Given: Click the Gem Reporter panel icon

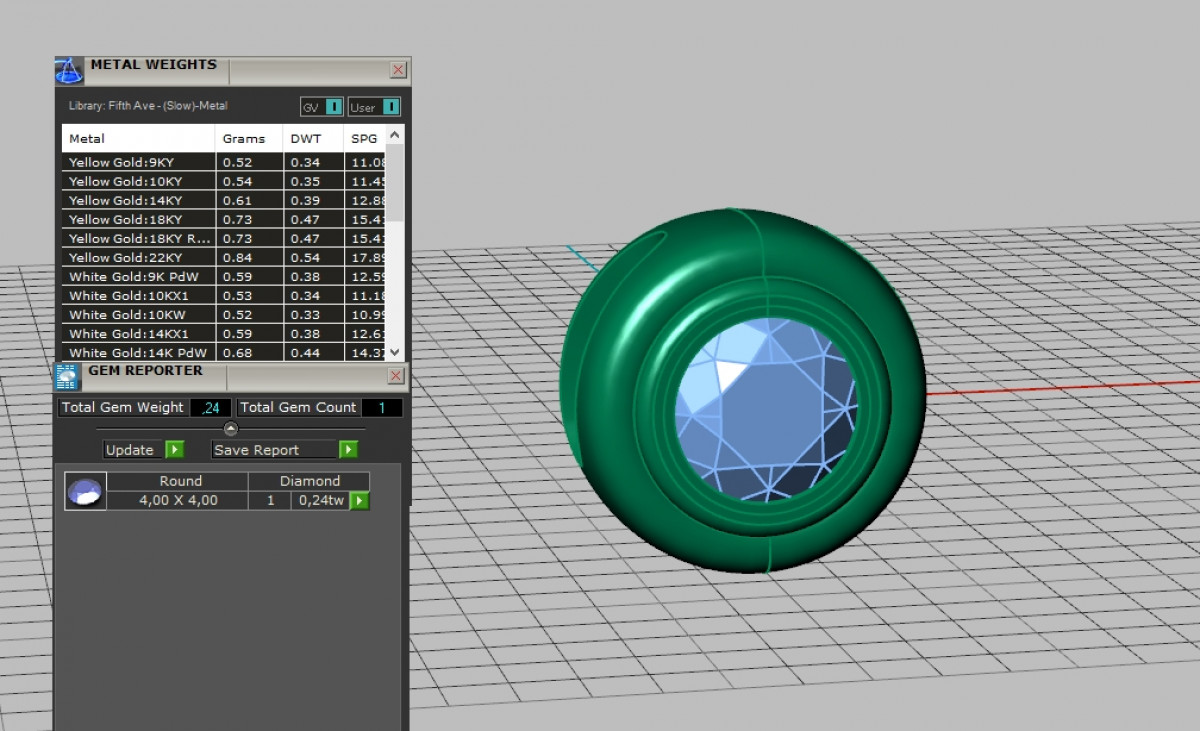Looking at the screenshot, I should (x=66, y=376).
